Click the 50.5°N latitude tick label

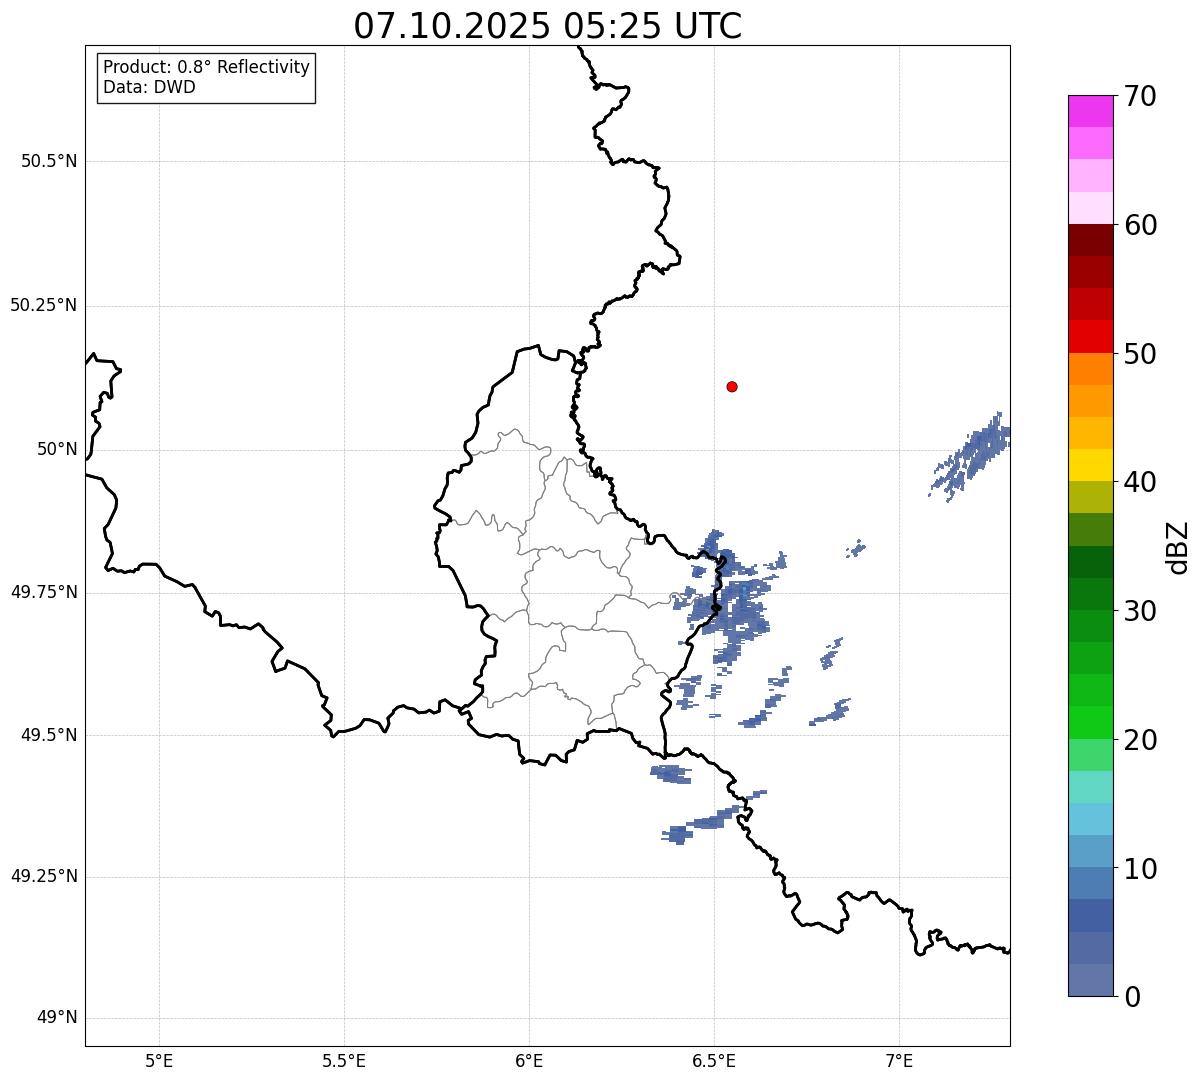49,161
